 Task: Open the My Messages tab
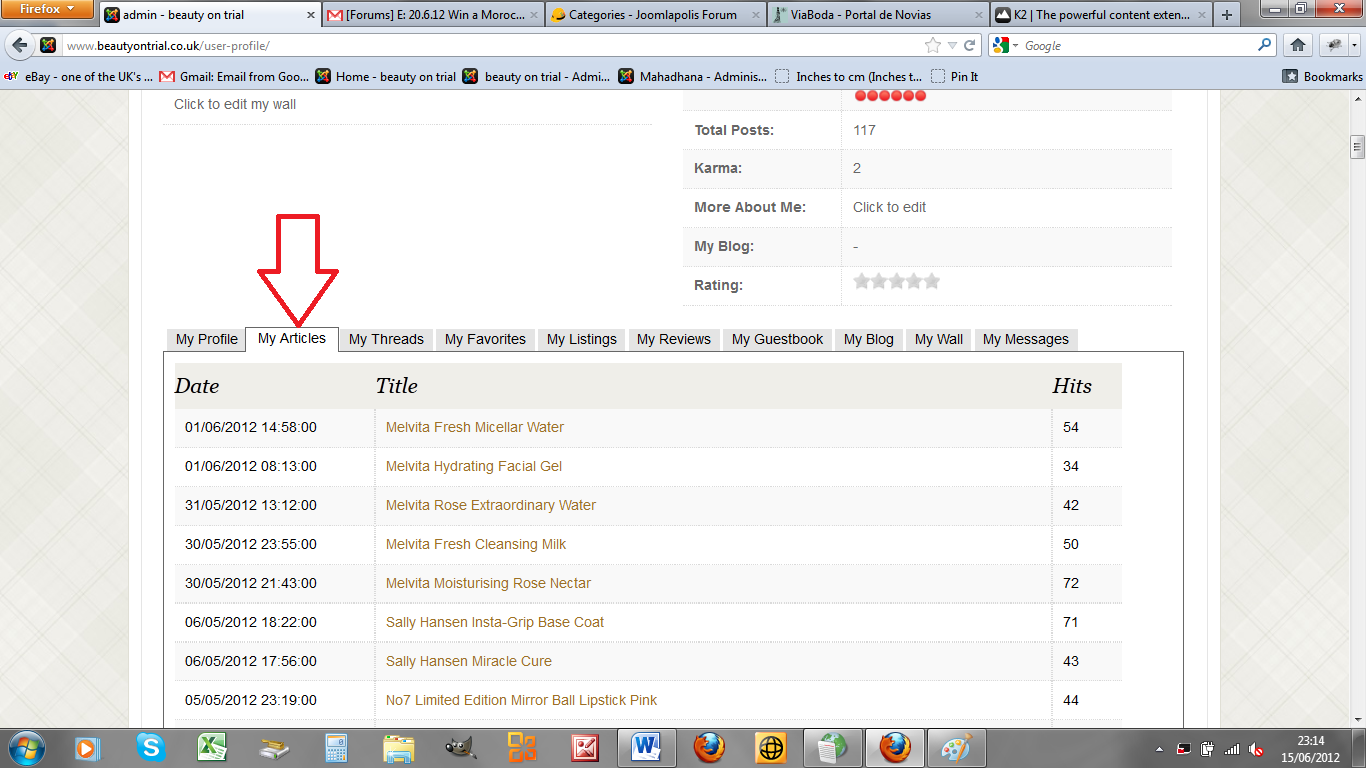pyautogui.click(x=1026, y=339)
